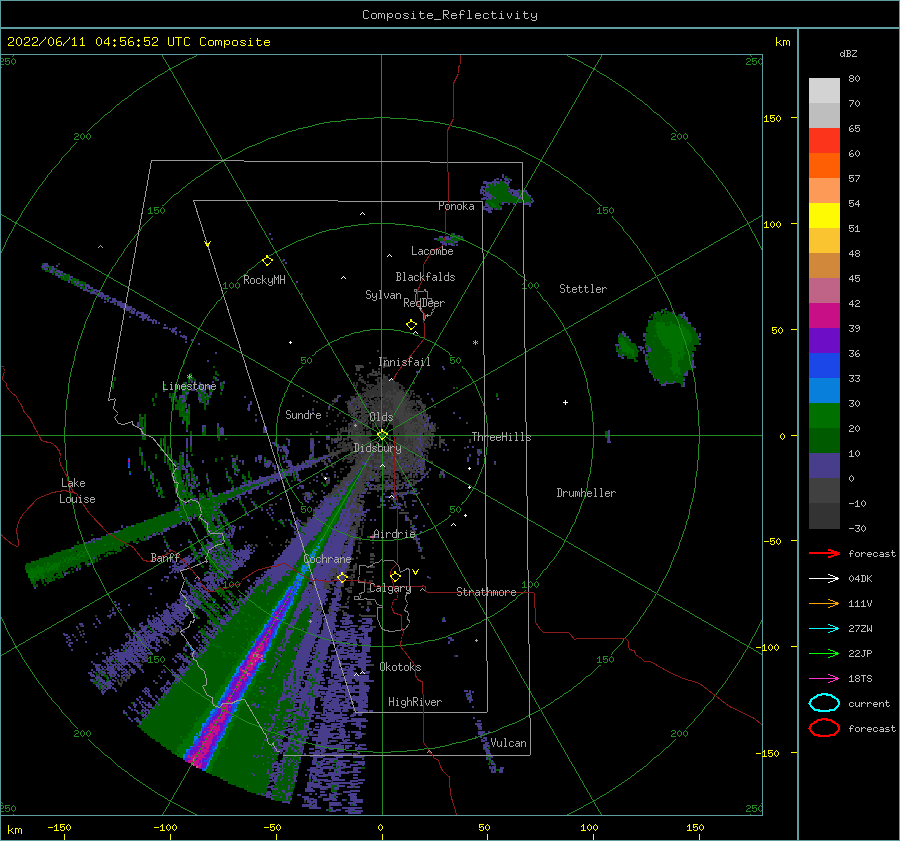Click the Composite_Reflectivity title text
This screenshot has height=841, width=900.
(449, 15)
